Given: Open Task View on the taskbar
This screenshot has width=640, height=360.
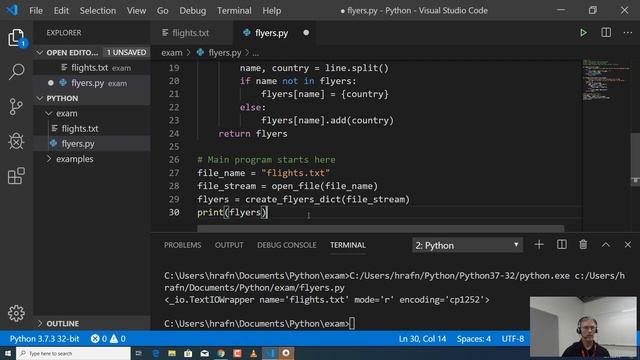Looking at the screenshot, I should pyautogui.click(x=138, y=353).
